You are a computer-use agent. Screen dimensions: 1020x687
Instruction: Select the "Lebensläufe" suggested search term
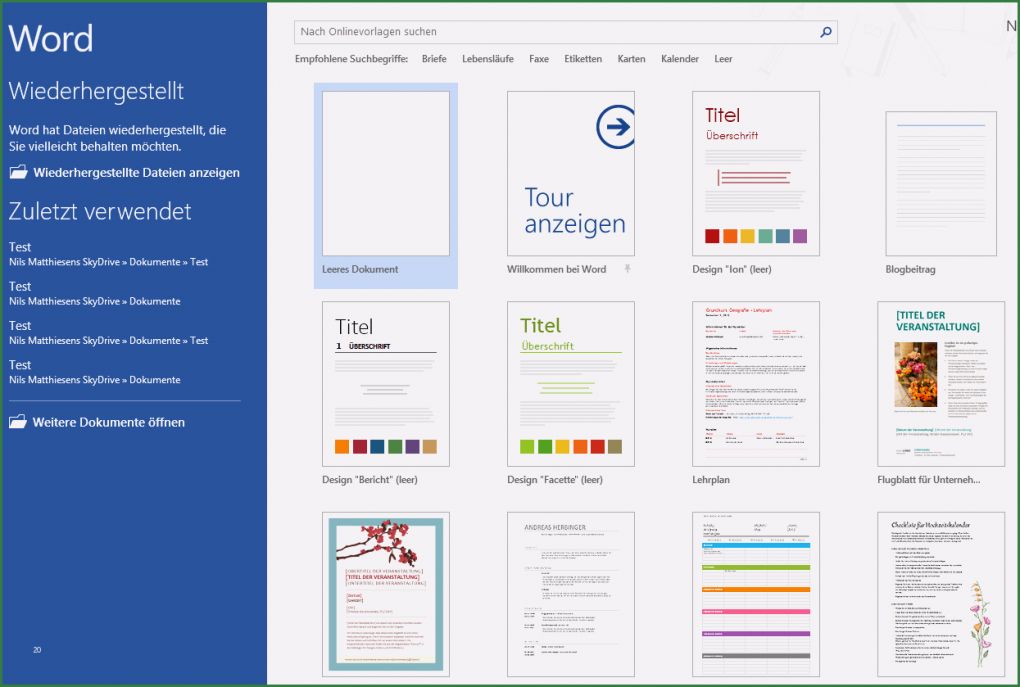point(487,59)
